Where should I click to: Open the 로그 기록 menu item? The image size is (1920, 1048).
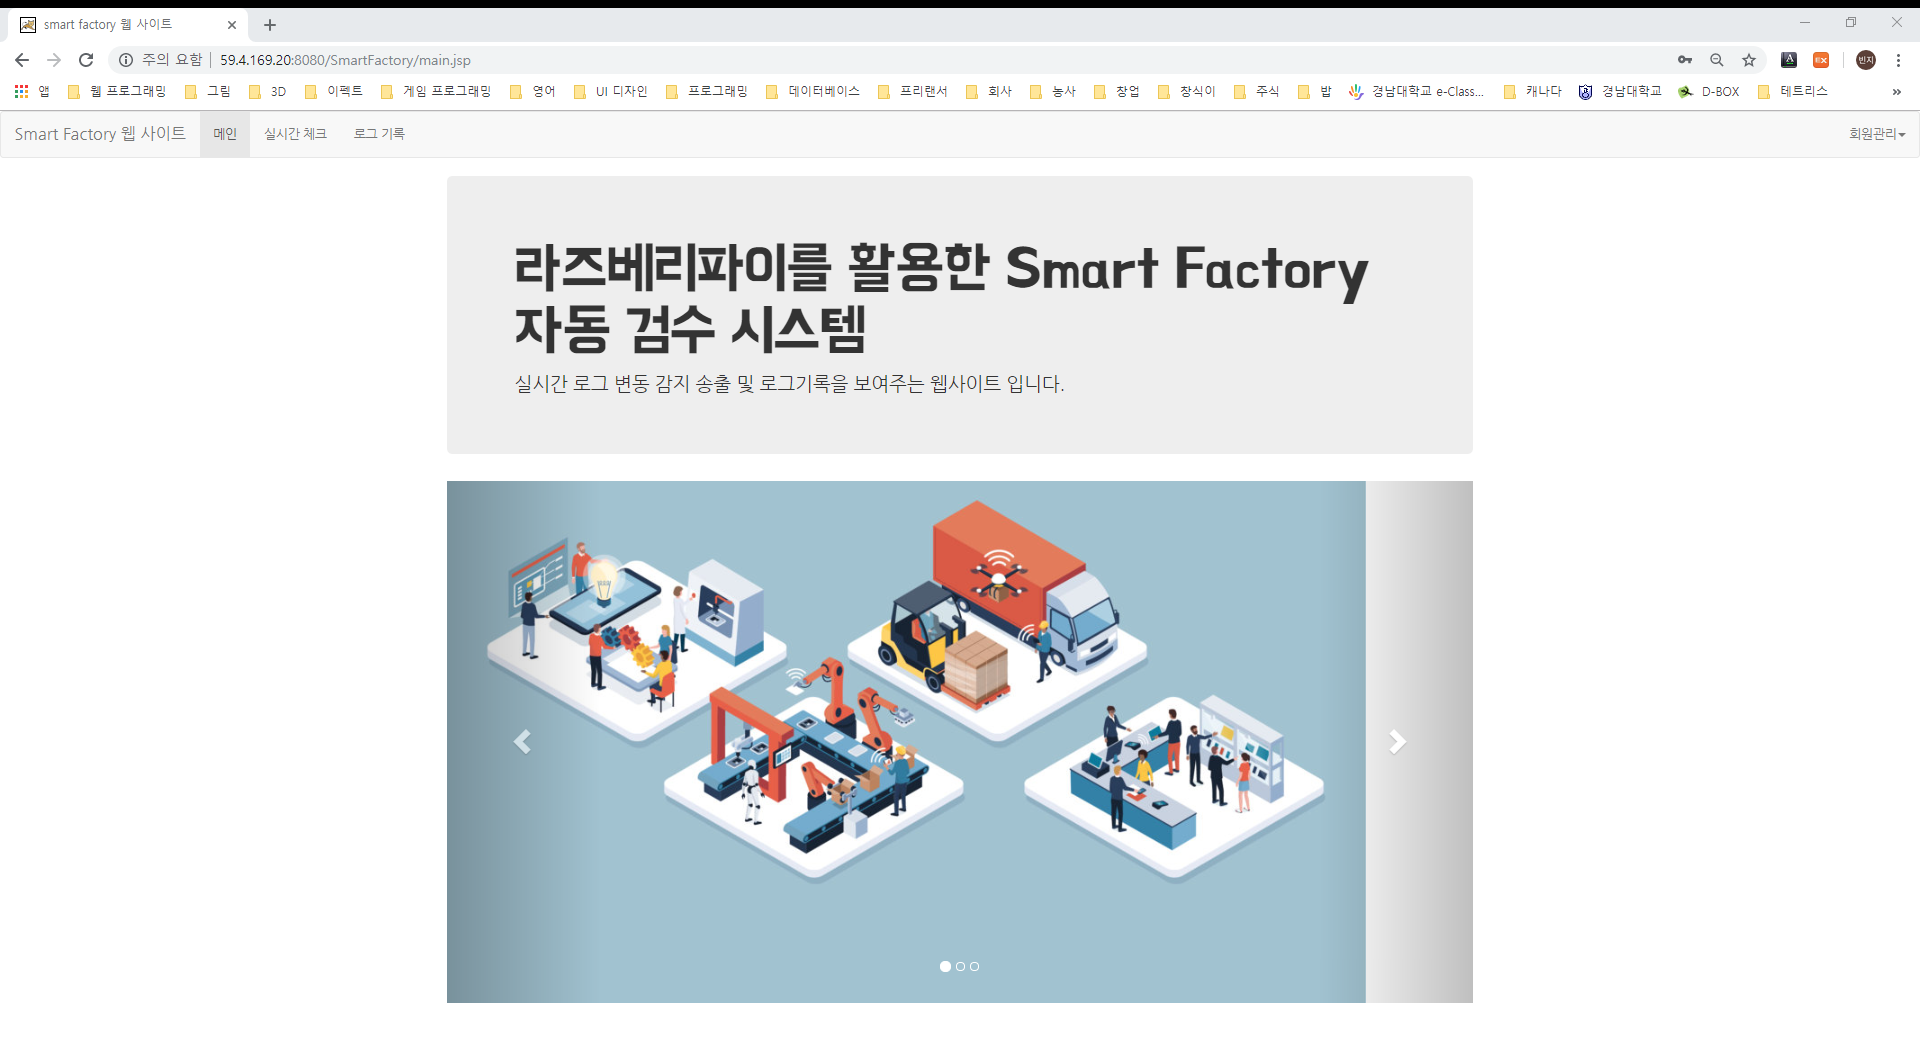[x=378, y=133]
